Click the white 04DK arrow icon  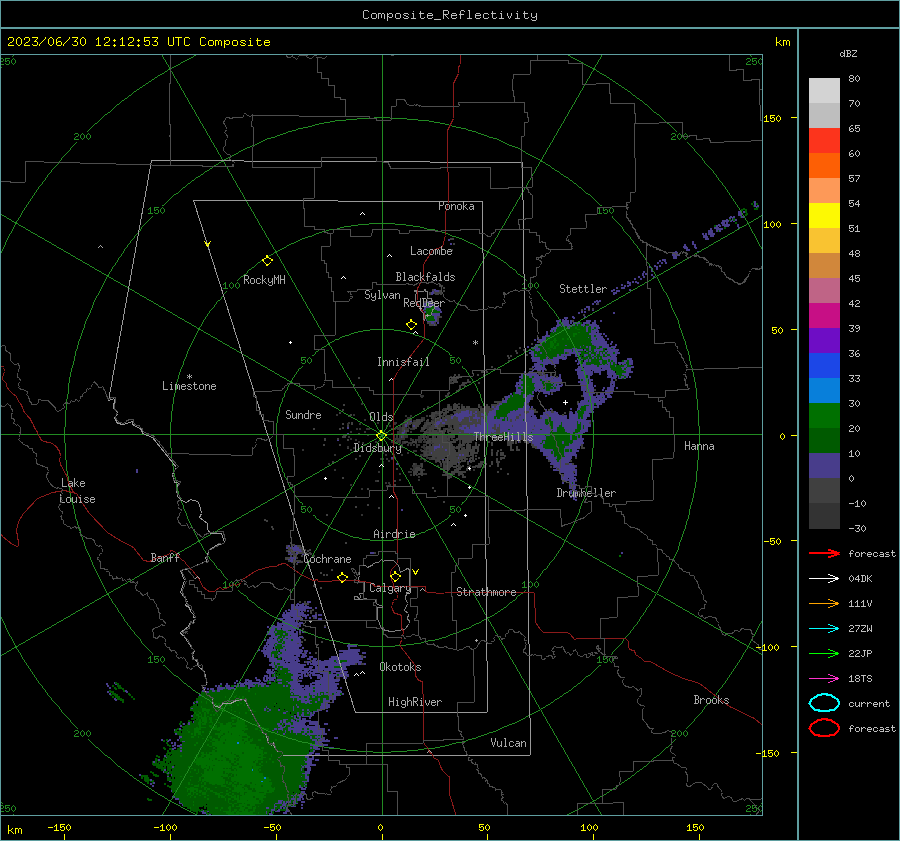pyautogui.click(x=824, y=578)
